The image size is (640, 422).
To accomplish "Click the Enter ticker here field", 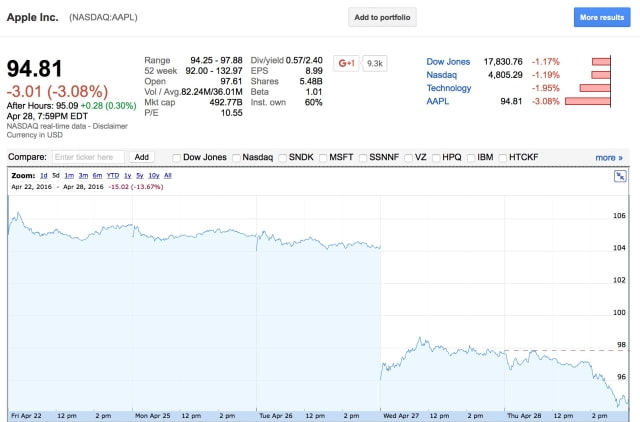I will [x=88, y=157].
